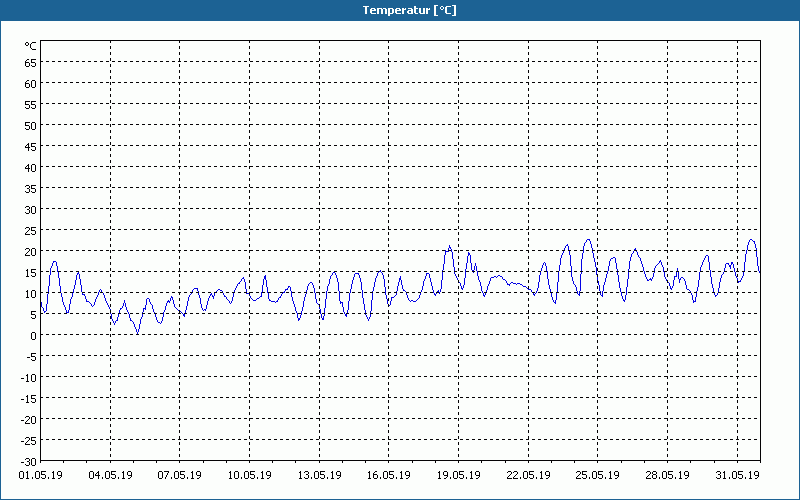The image size is (800, 500).
Task: Select the 30 y-axis label
Action: [x=31, y=210]
